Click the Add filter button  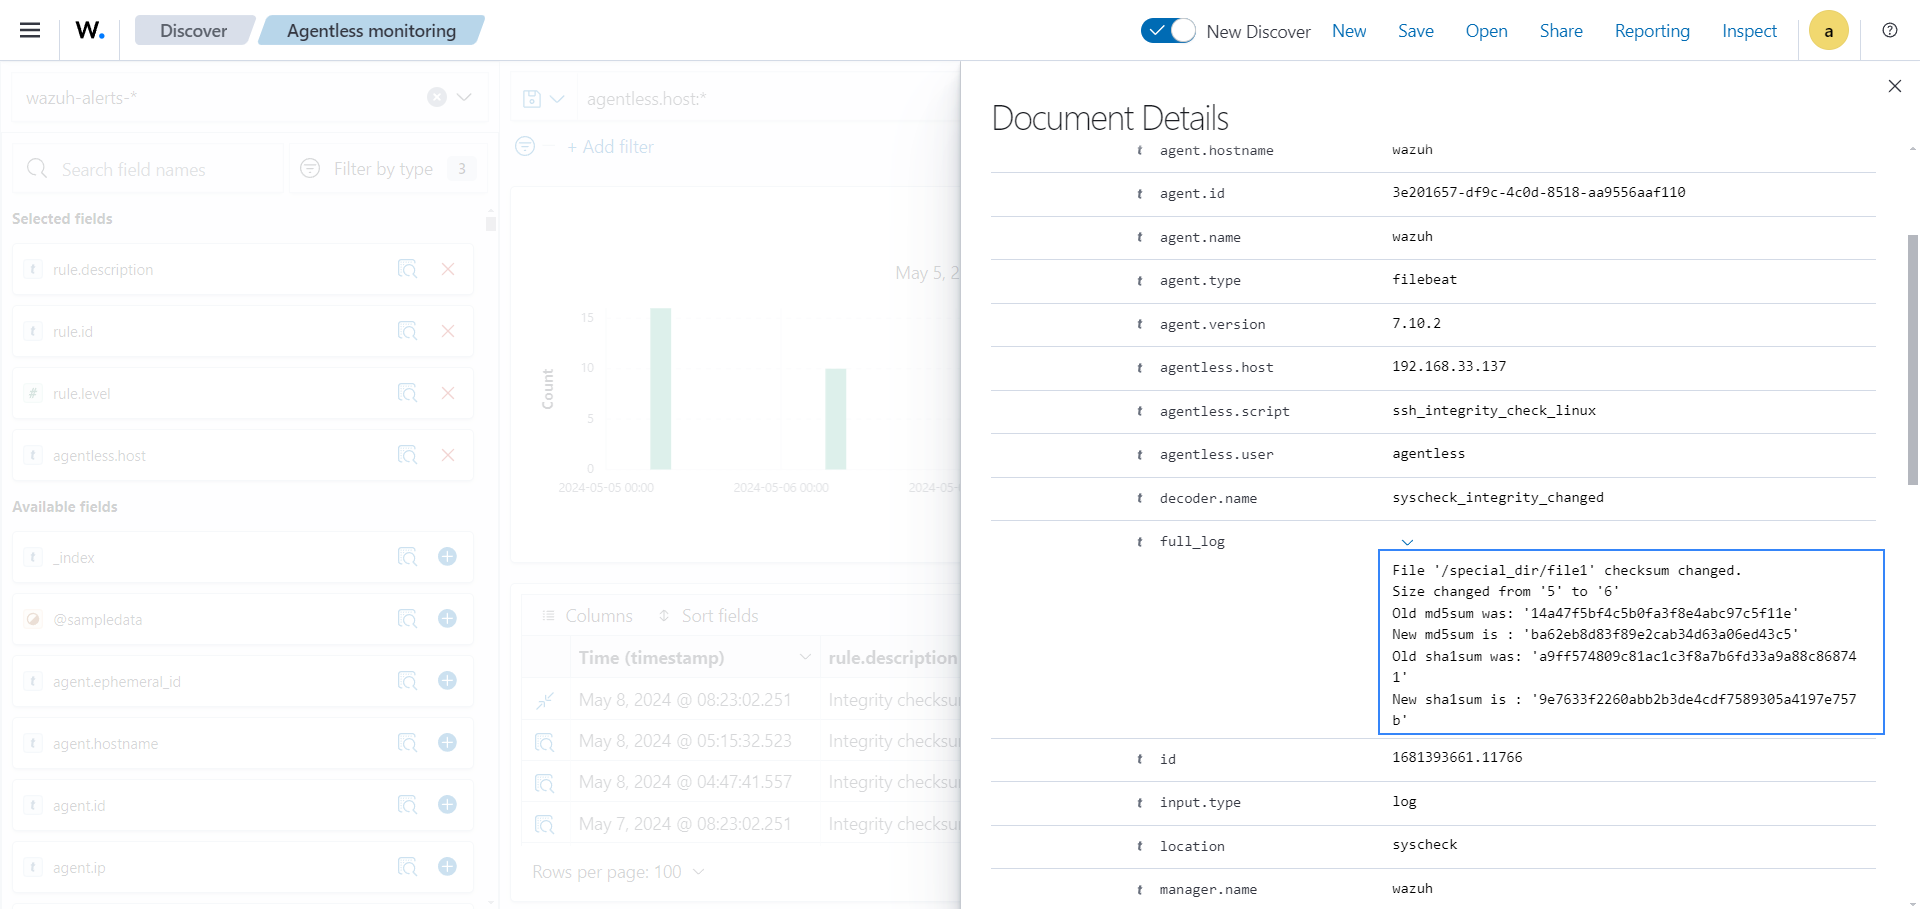pos(610,147)
